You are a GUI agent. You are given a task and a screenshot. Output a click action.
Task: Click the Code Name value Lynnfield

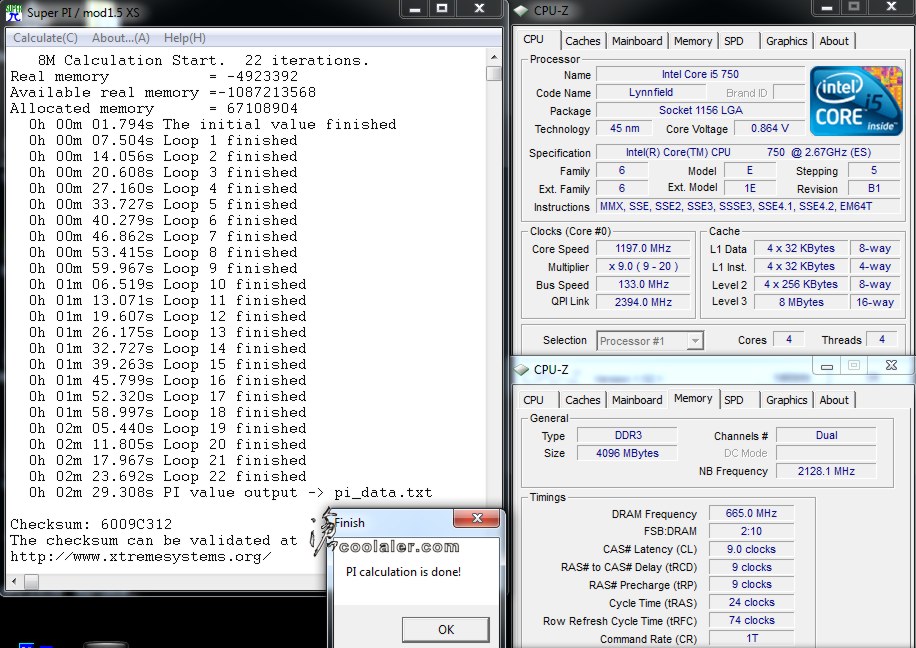pos(651,92)
